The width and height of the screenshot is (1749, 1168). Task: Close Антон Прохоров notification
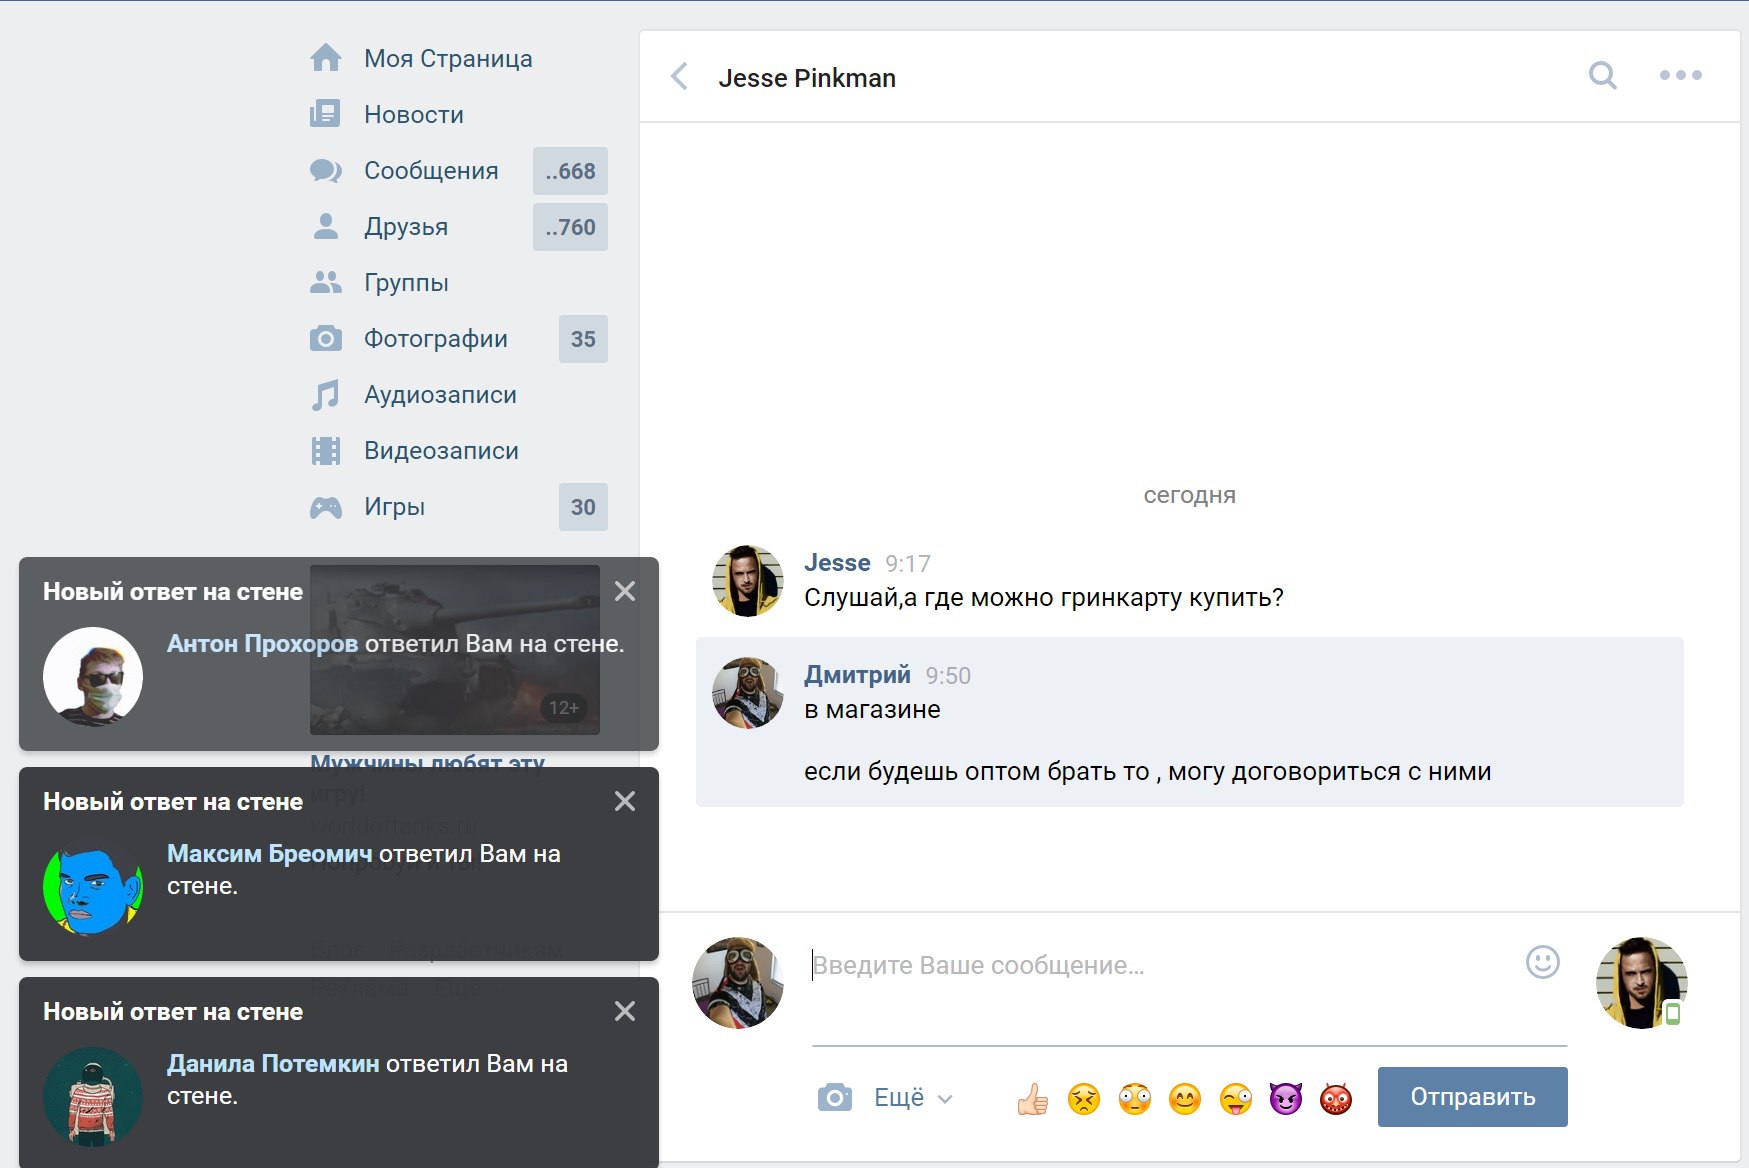point(625,591)
